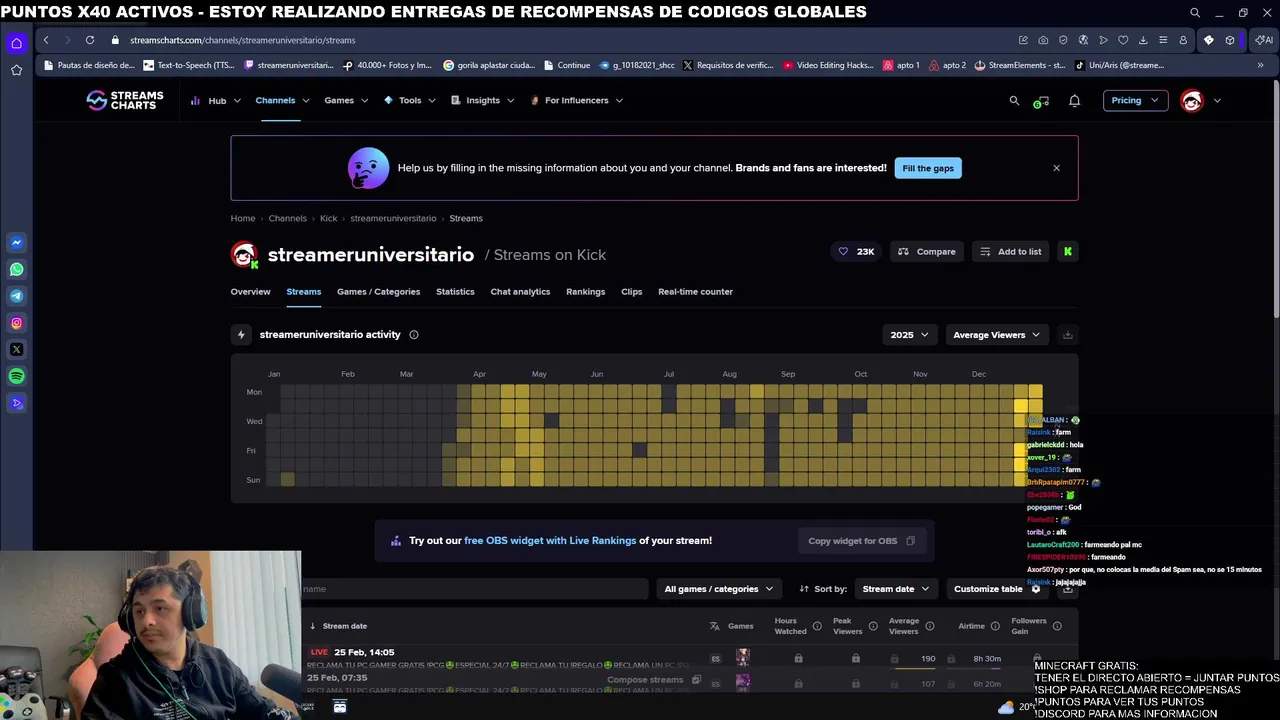Add page to bookmarks with heart icon
Image resolution: width=1280 pixels, height=720 pixels.
(1123, 40)
